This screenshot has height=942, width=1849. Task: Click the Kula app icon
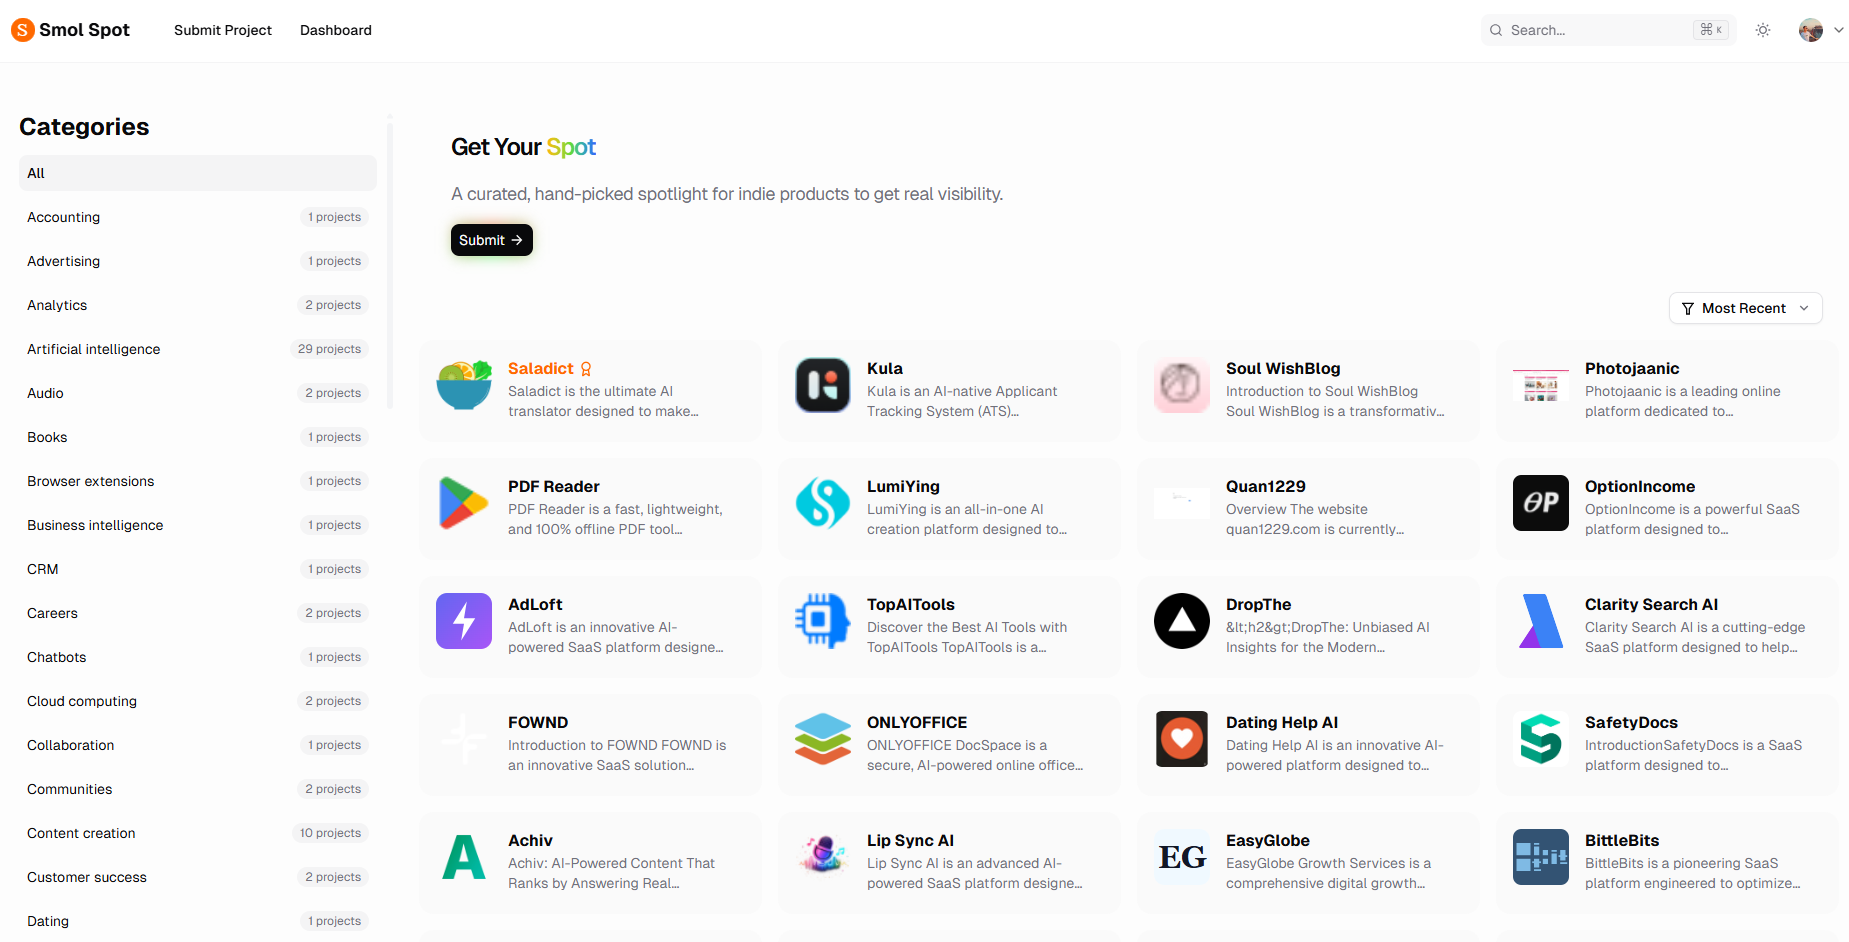click(823, 385)
